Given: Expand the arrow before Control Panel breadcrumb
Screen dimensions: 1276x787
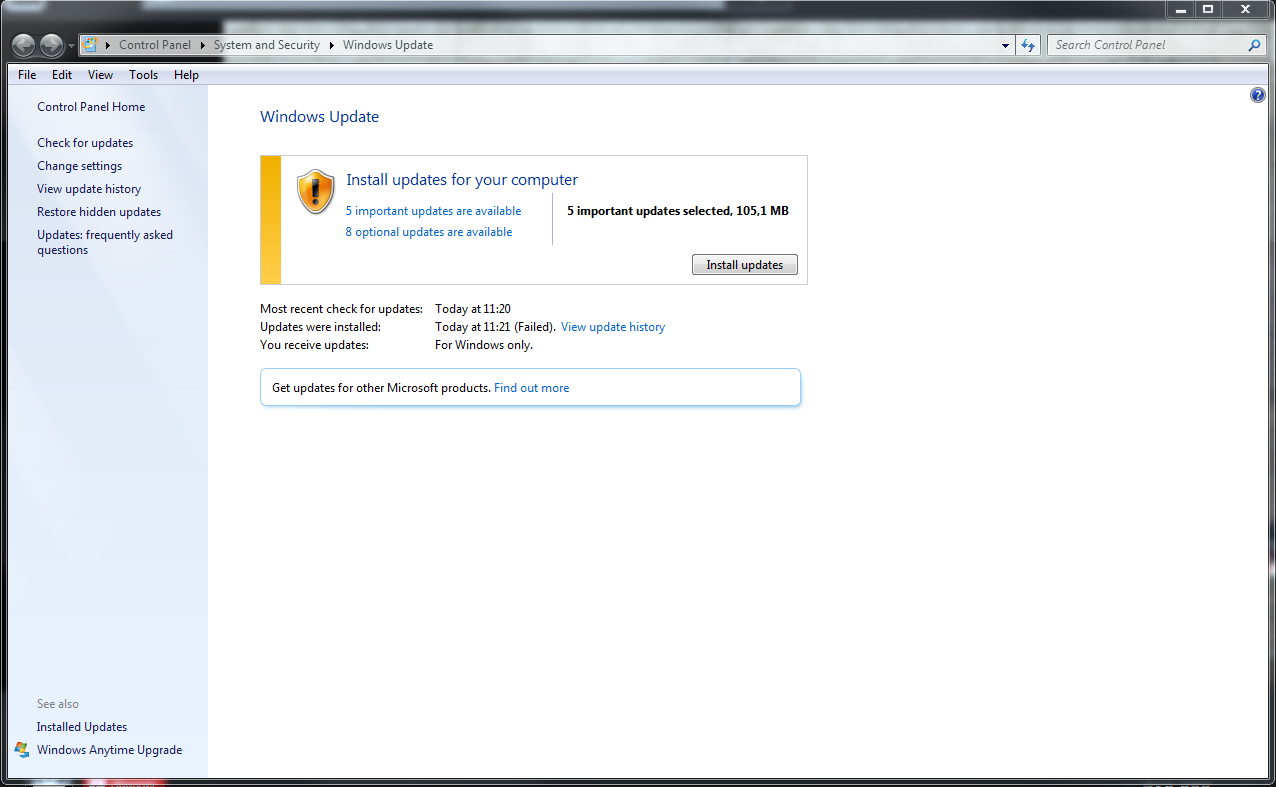Looking at the screenshot, I should tap(108, 45).
